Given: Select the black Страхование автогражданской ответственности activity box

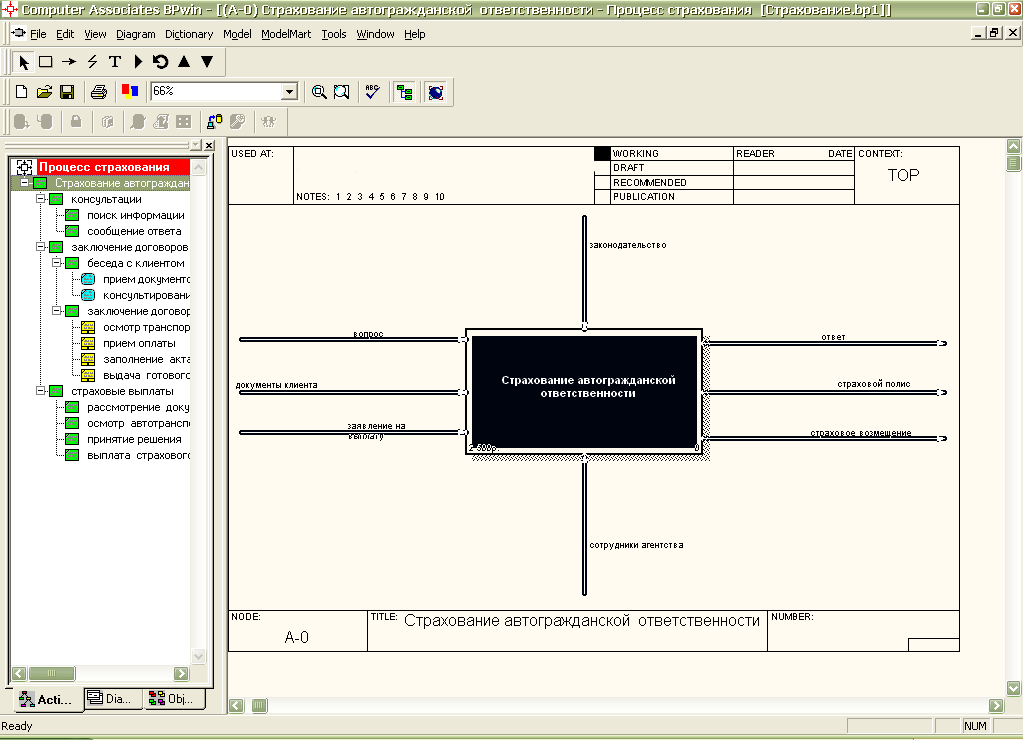Looking at the screenshot, I should click(x=585, y=392).
